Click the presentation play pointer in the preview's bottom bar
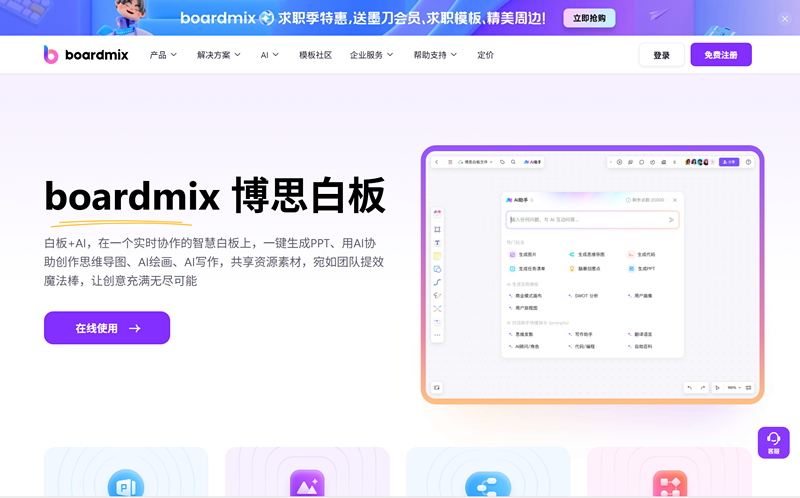800x498 pixels. click(717, 388)
